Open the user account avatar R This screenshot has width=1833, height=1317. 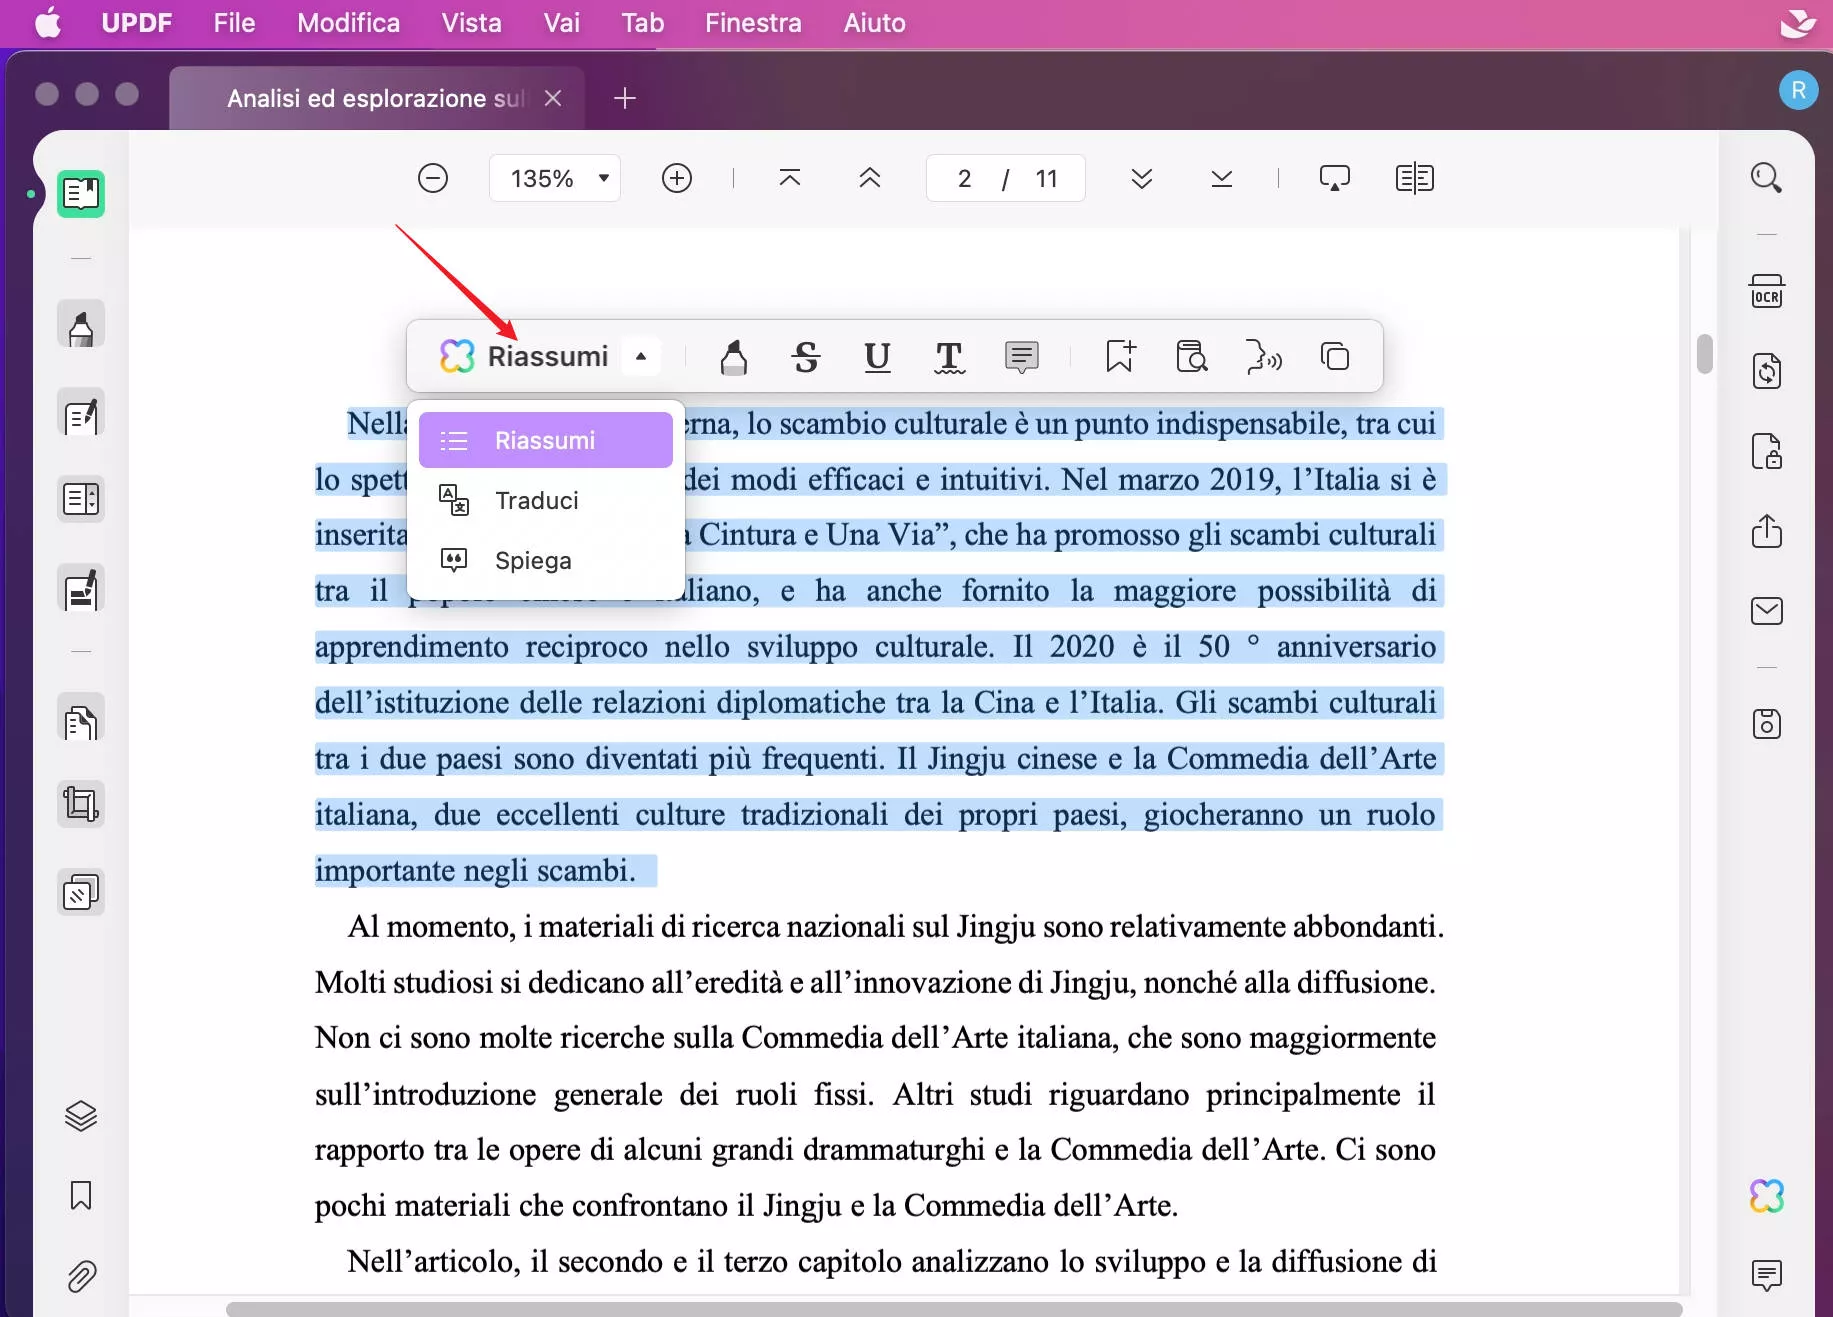click(x=1798, y=91)
